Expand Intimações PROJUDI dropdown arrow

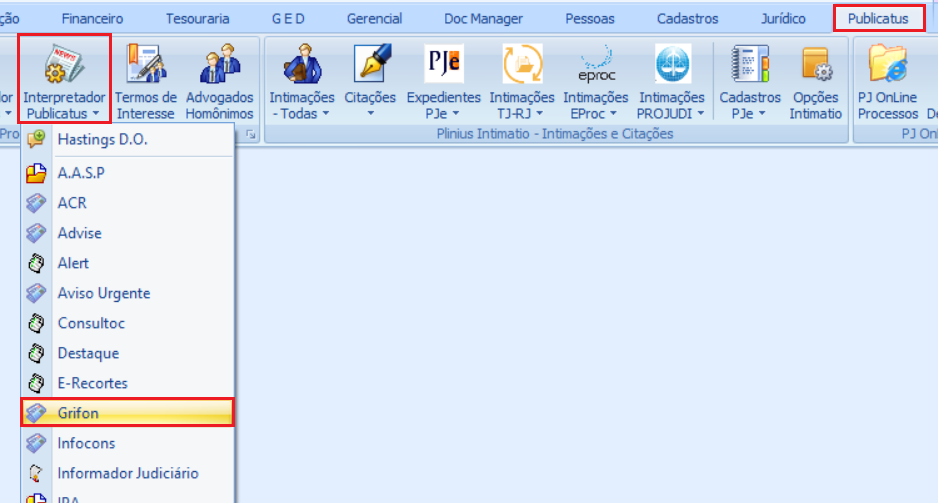[701, 114]
